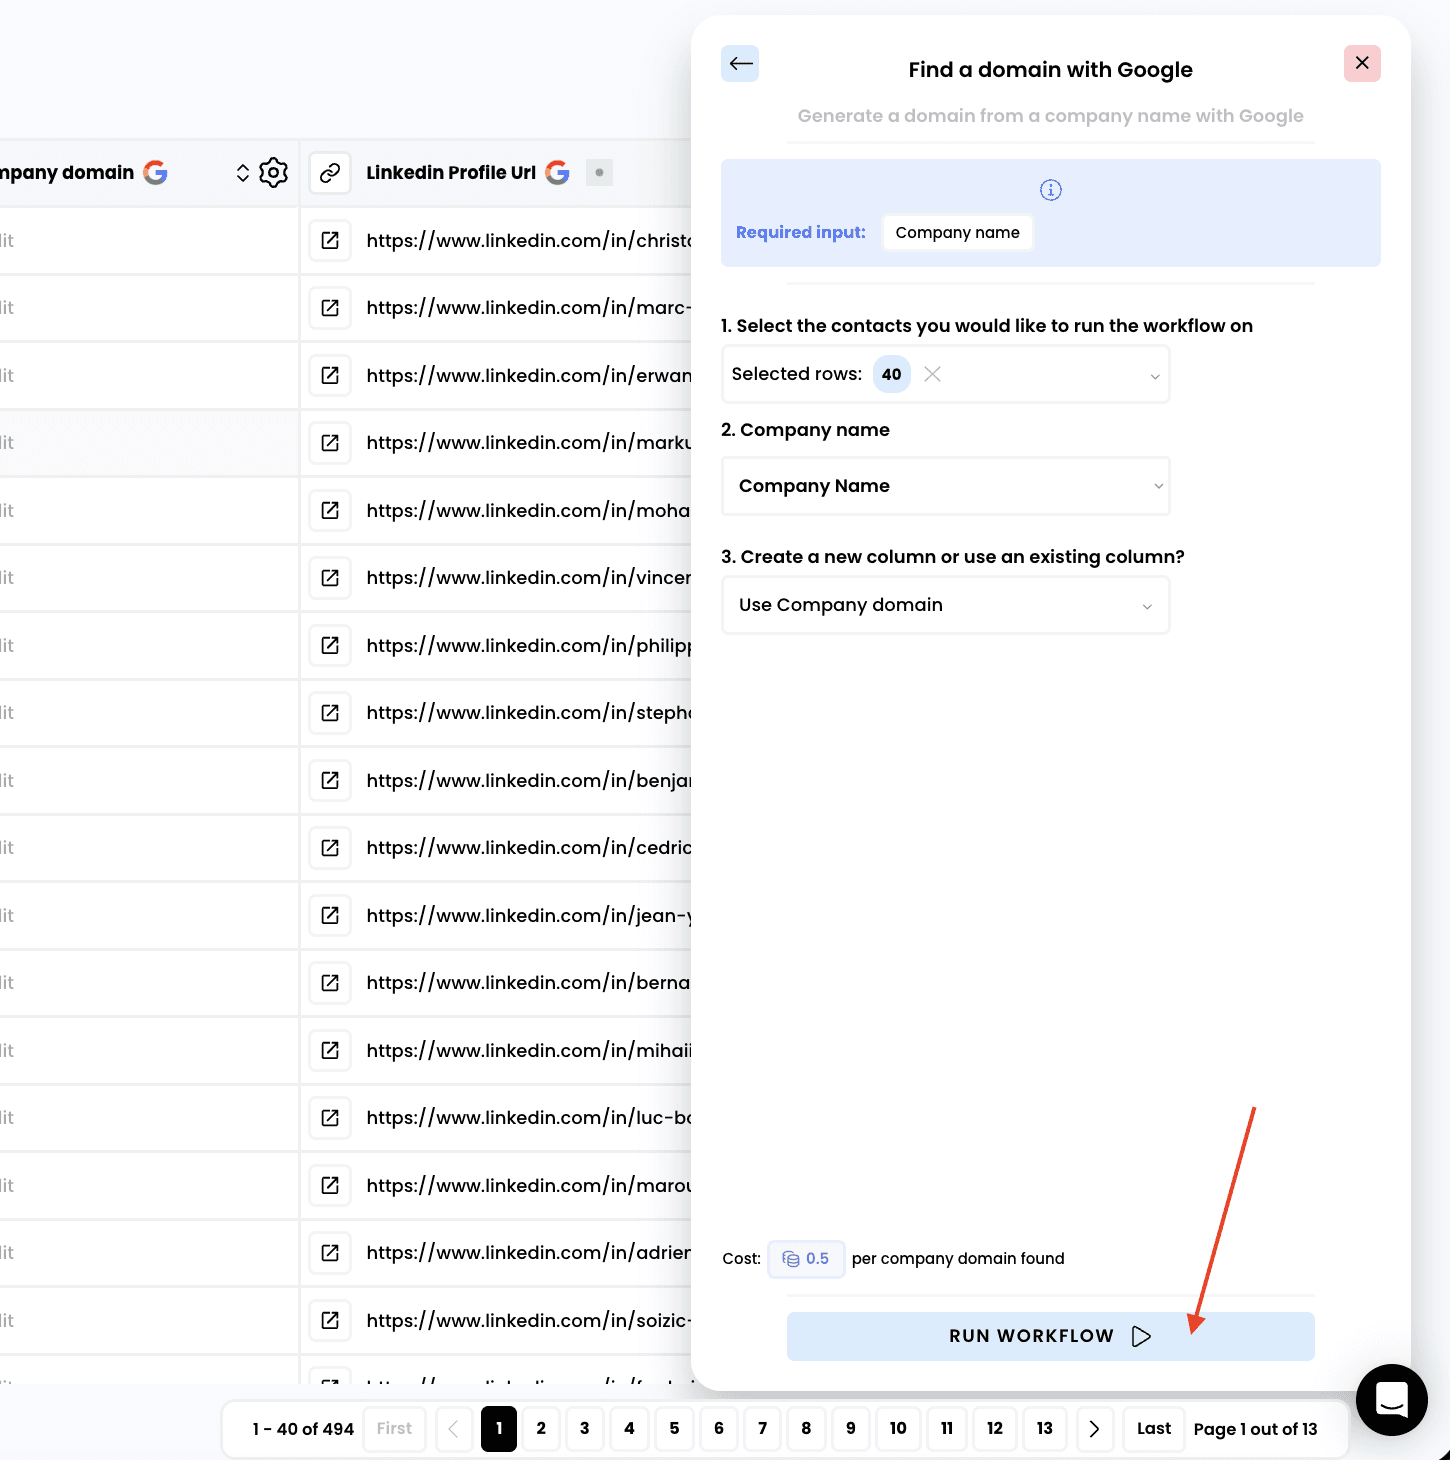The image size is (1450, 1460).
Task: Clear the selected rows with the X
Action: point(932,374)
